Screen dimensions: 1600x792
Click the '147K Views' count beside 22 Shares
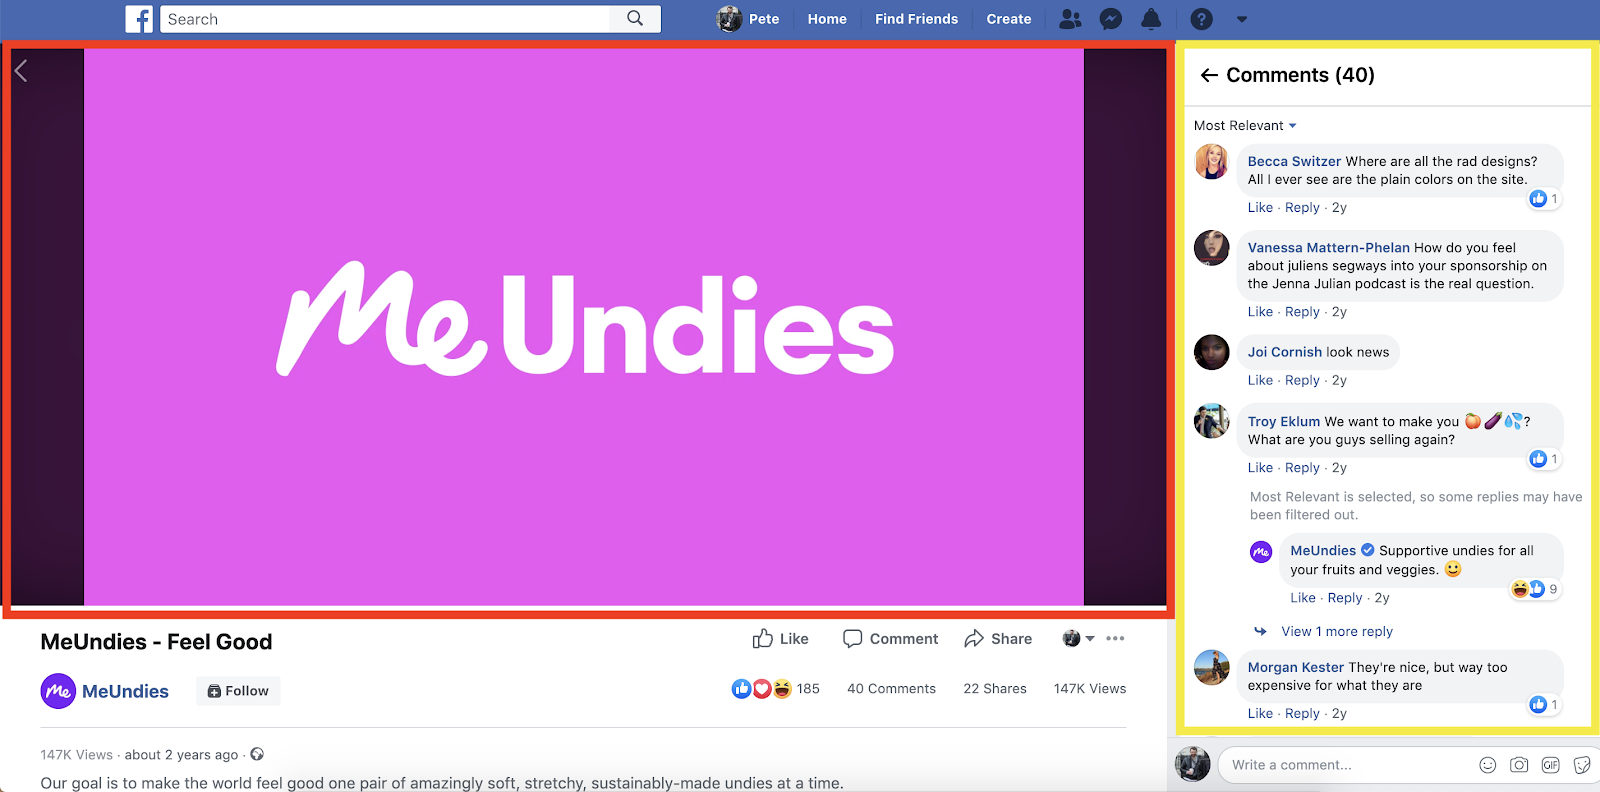[x=1090, y=689]
